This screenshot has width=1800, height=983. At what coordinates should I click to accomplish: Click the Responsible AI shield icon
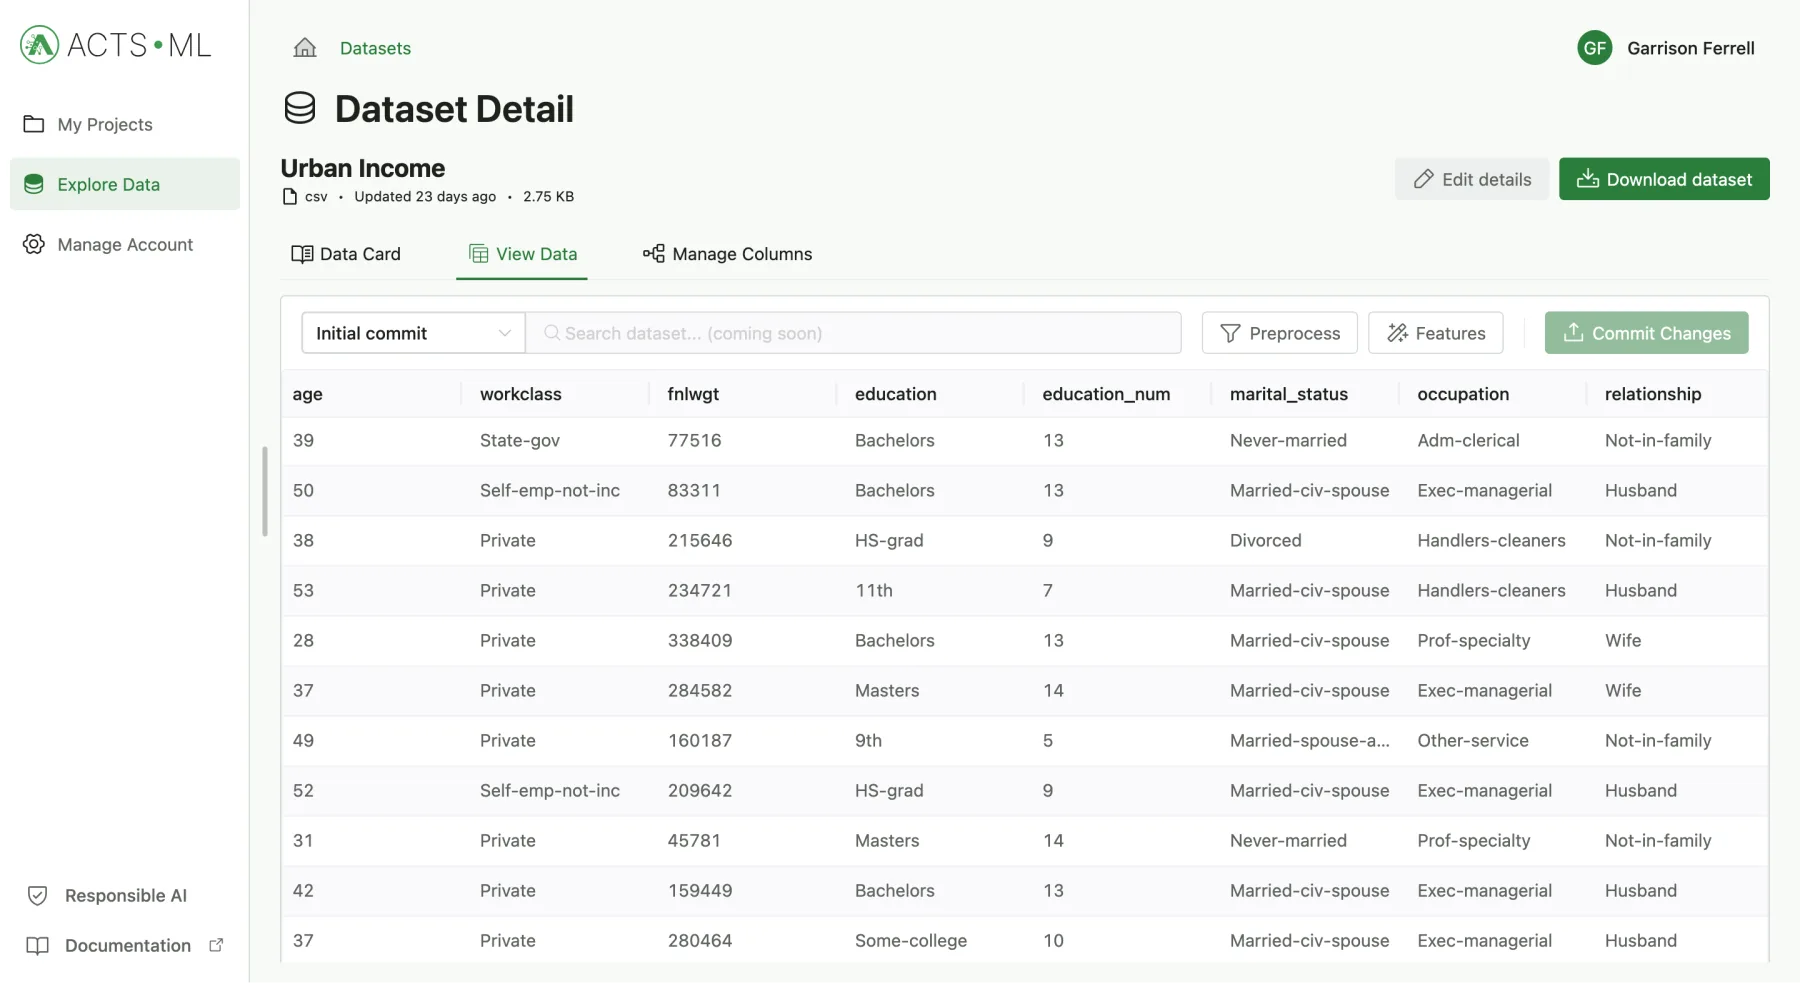click(x=38, y=896)
